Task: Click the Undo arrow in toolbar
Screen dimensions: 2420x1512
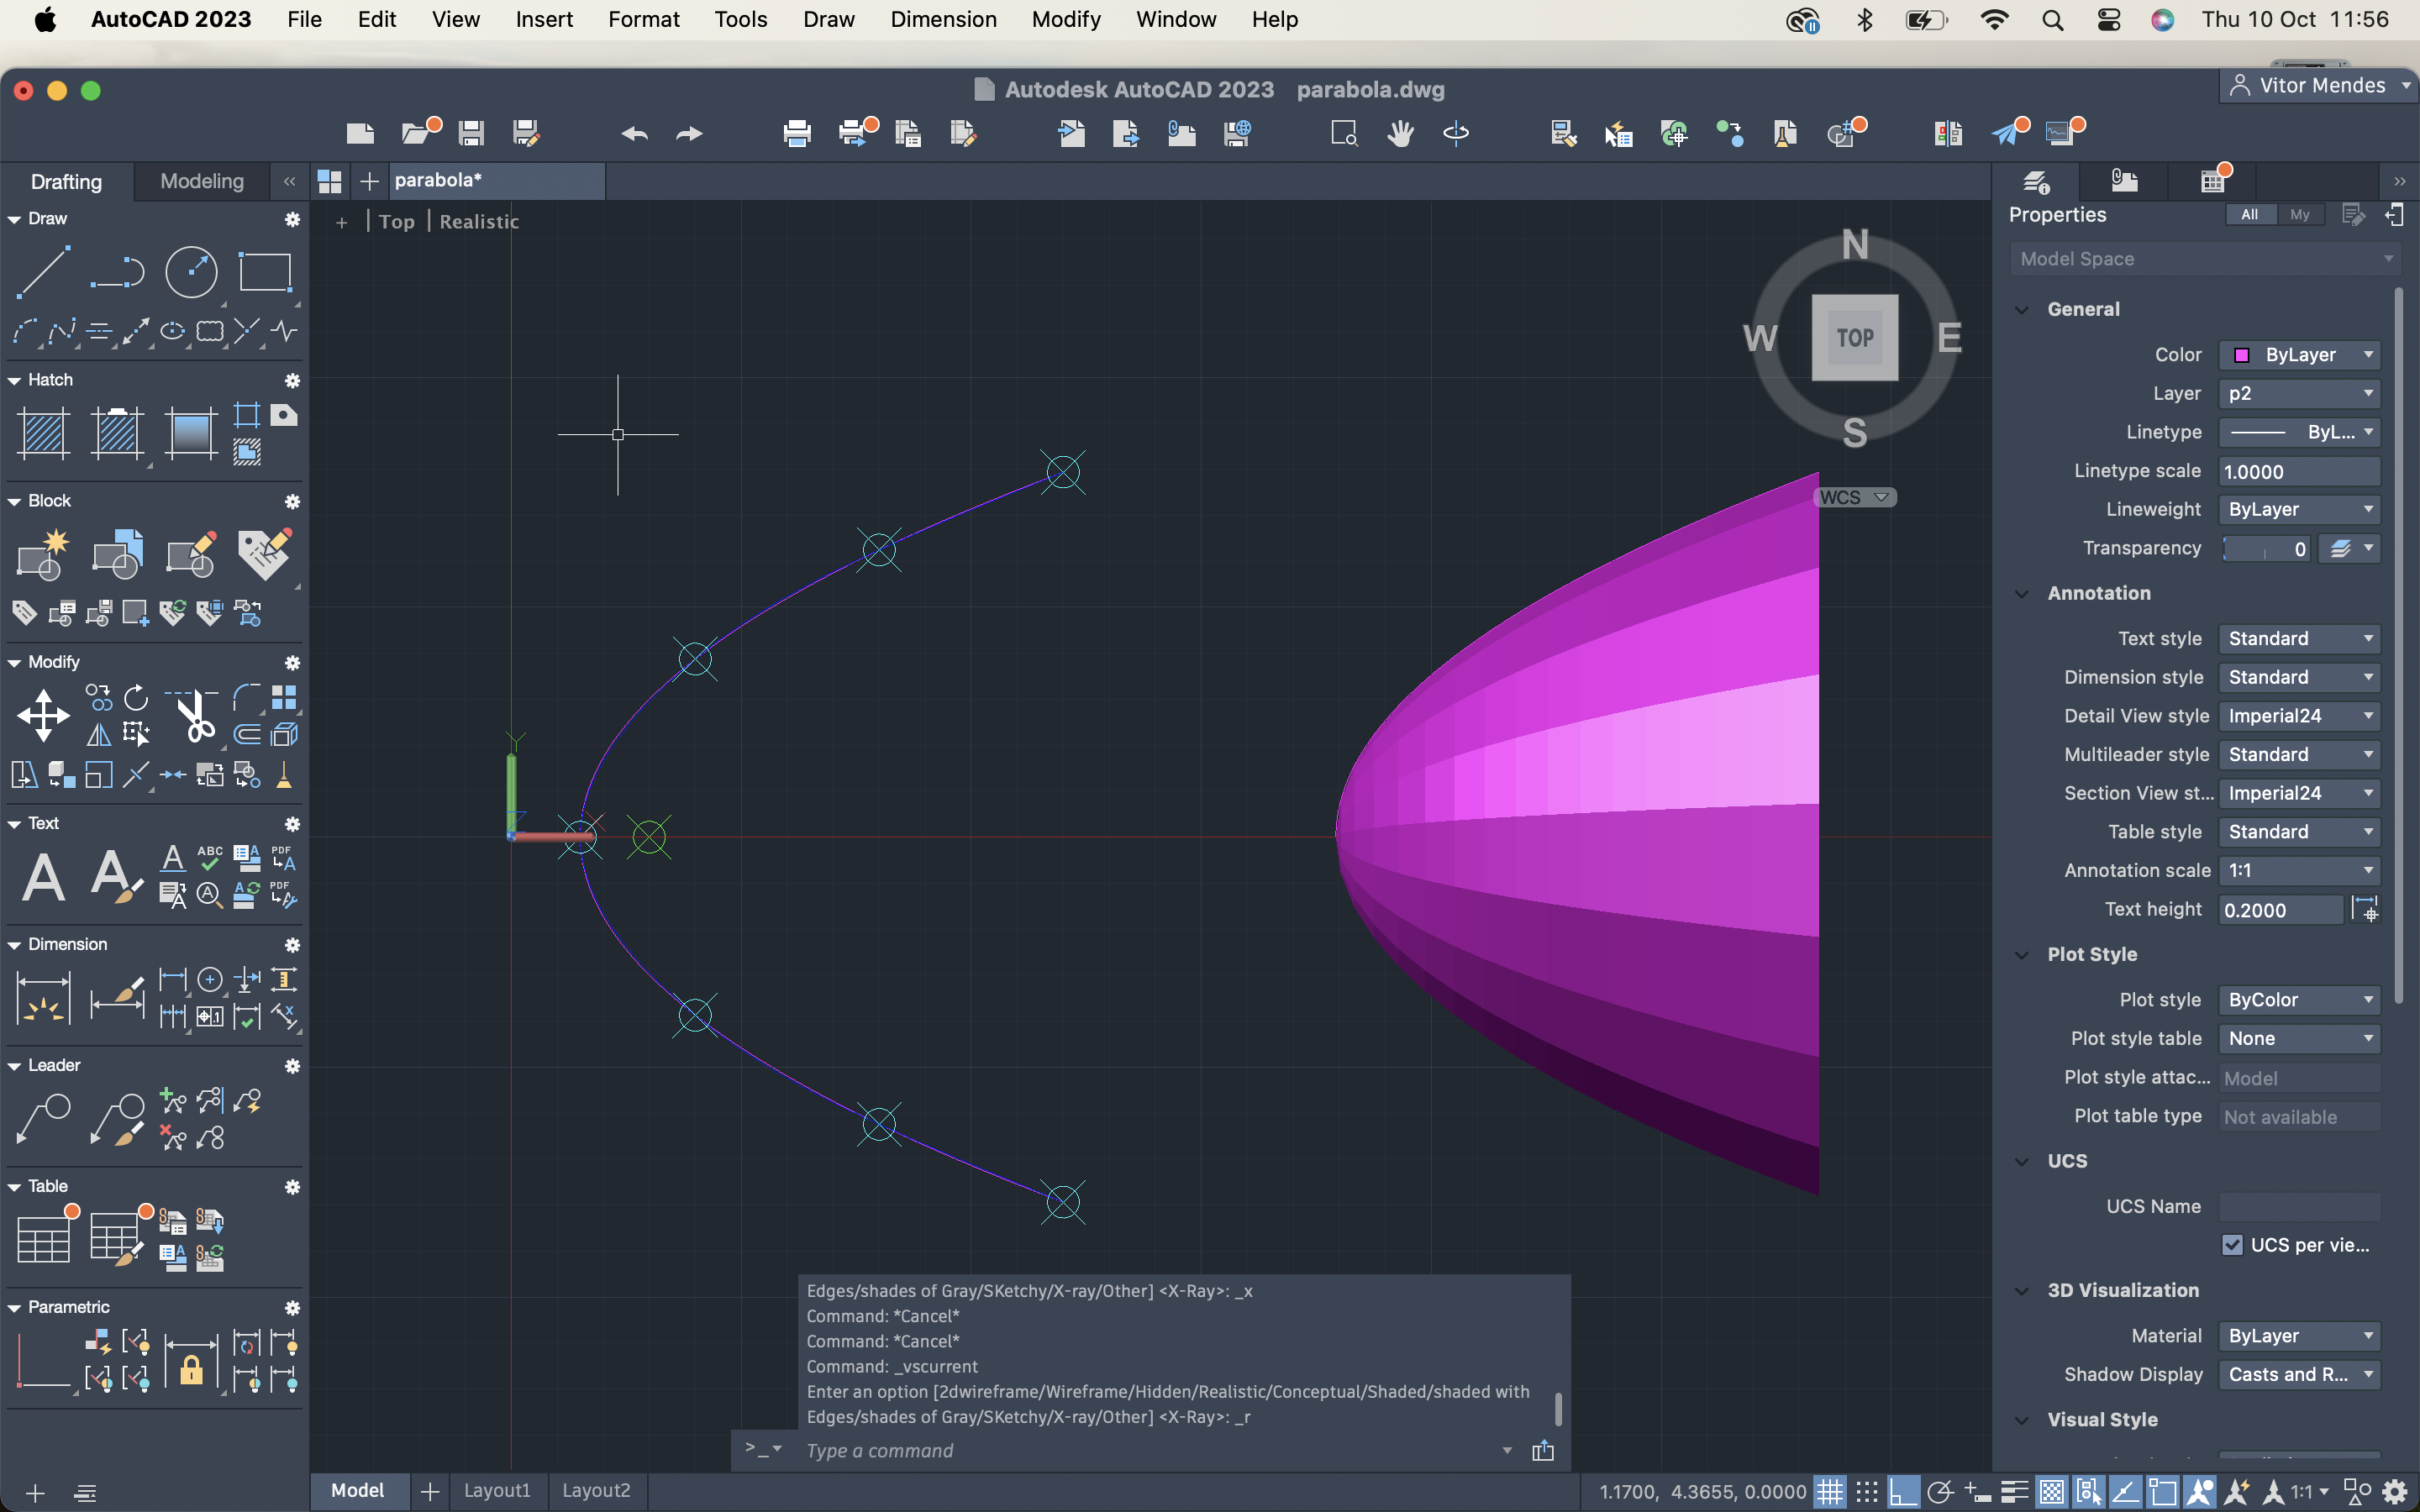Action: 634,133
